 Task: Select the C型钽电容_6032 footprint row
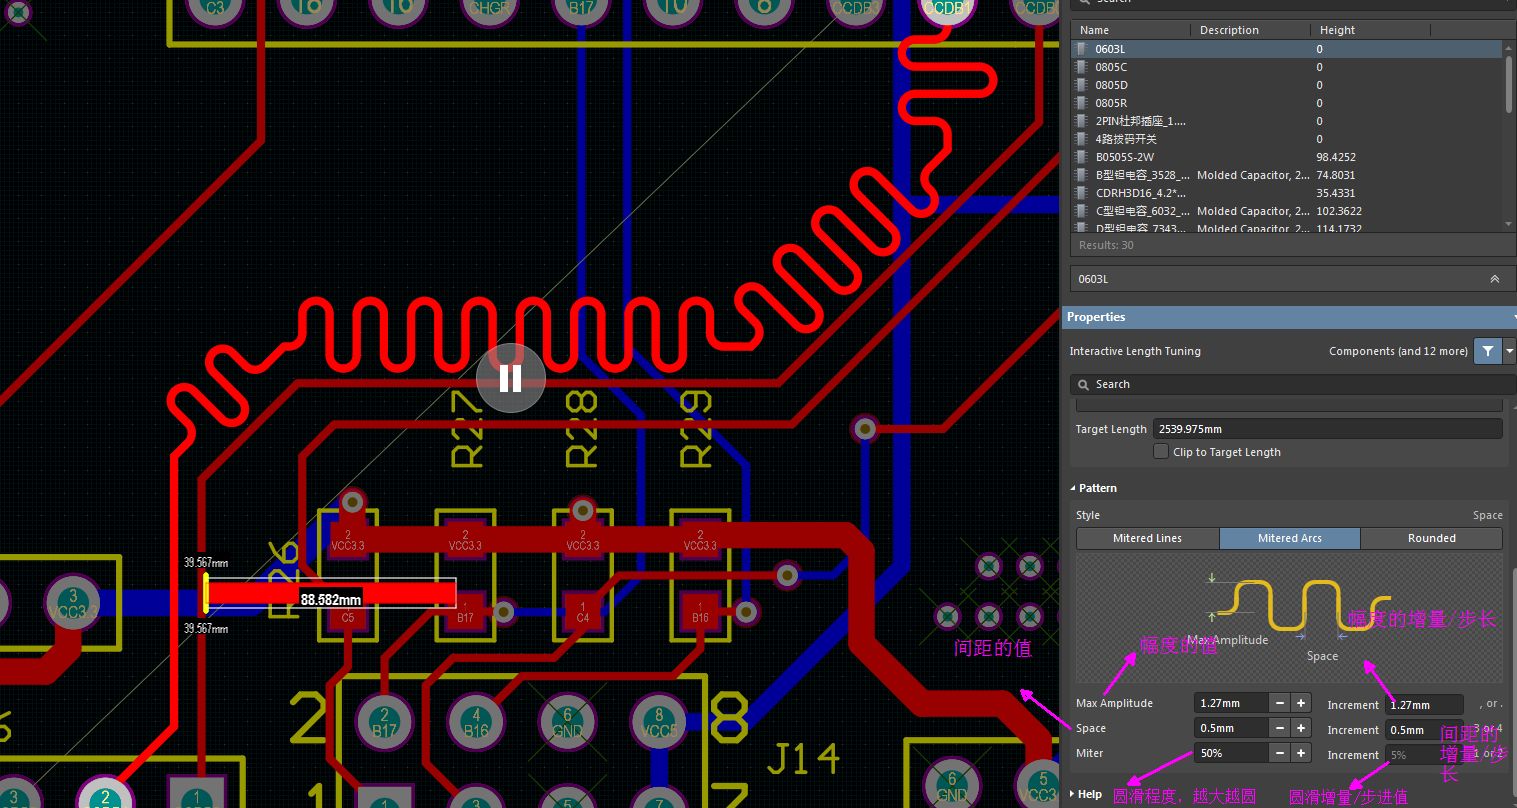[1286, 211]
